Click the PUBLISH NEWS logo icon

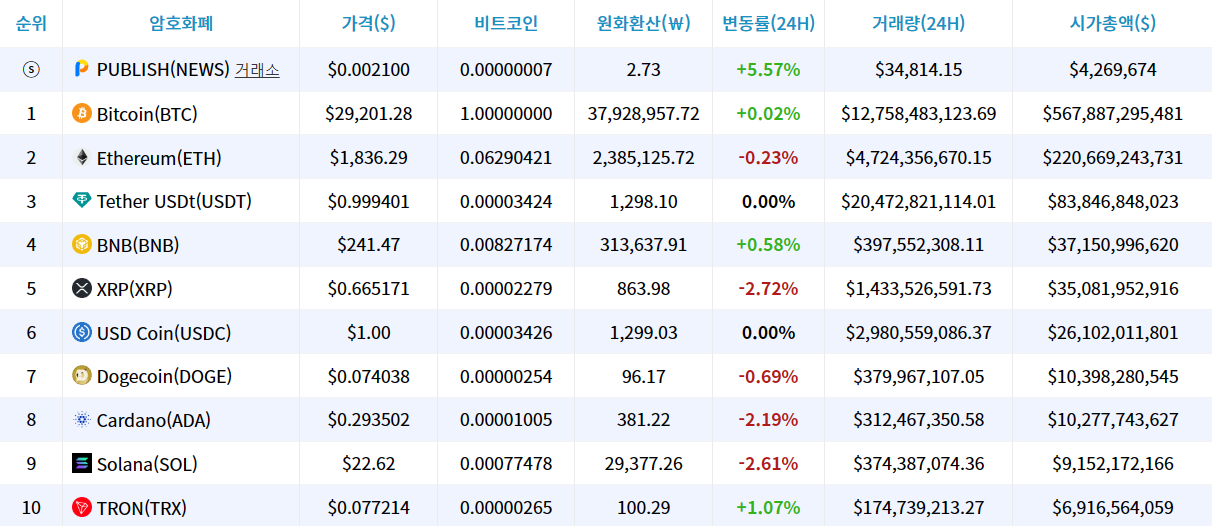tap(82, 70)
